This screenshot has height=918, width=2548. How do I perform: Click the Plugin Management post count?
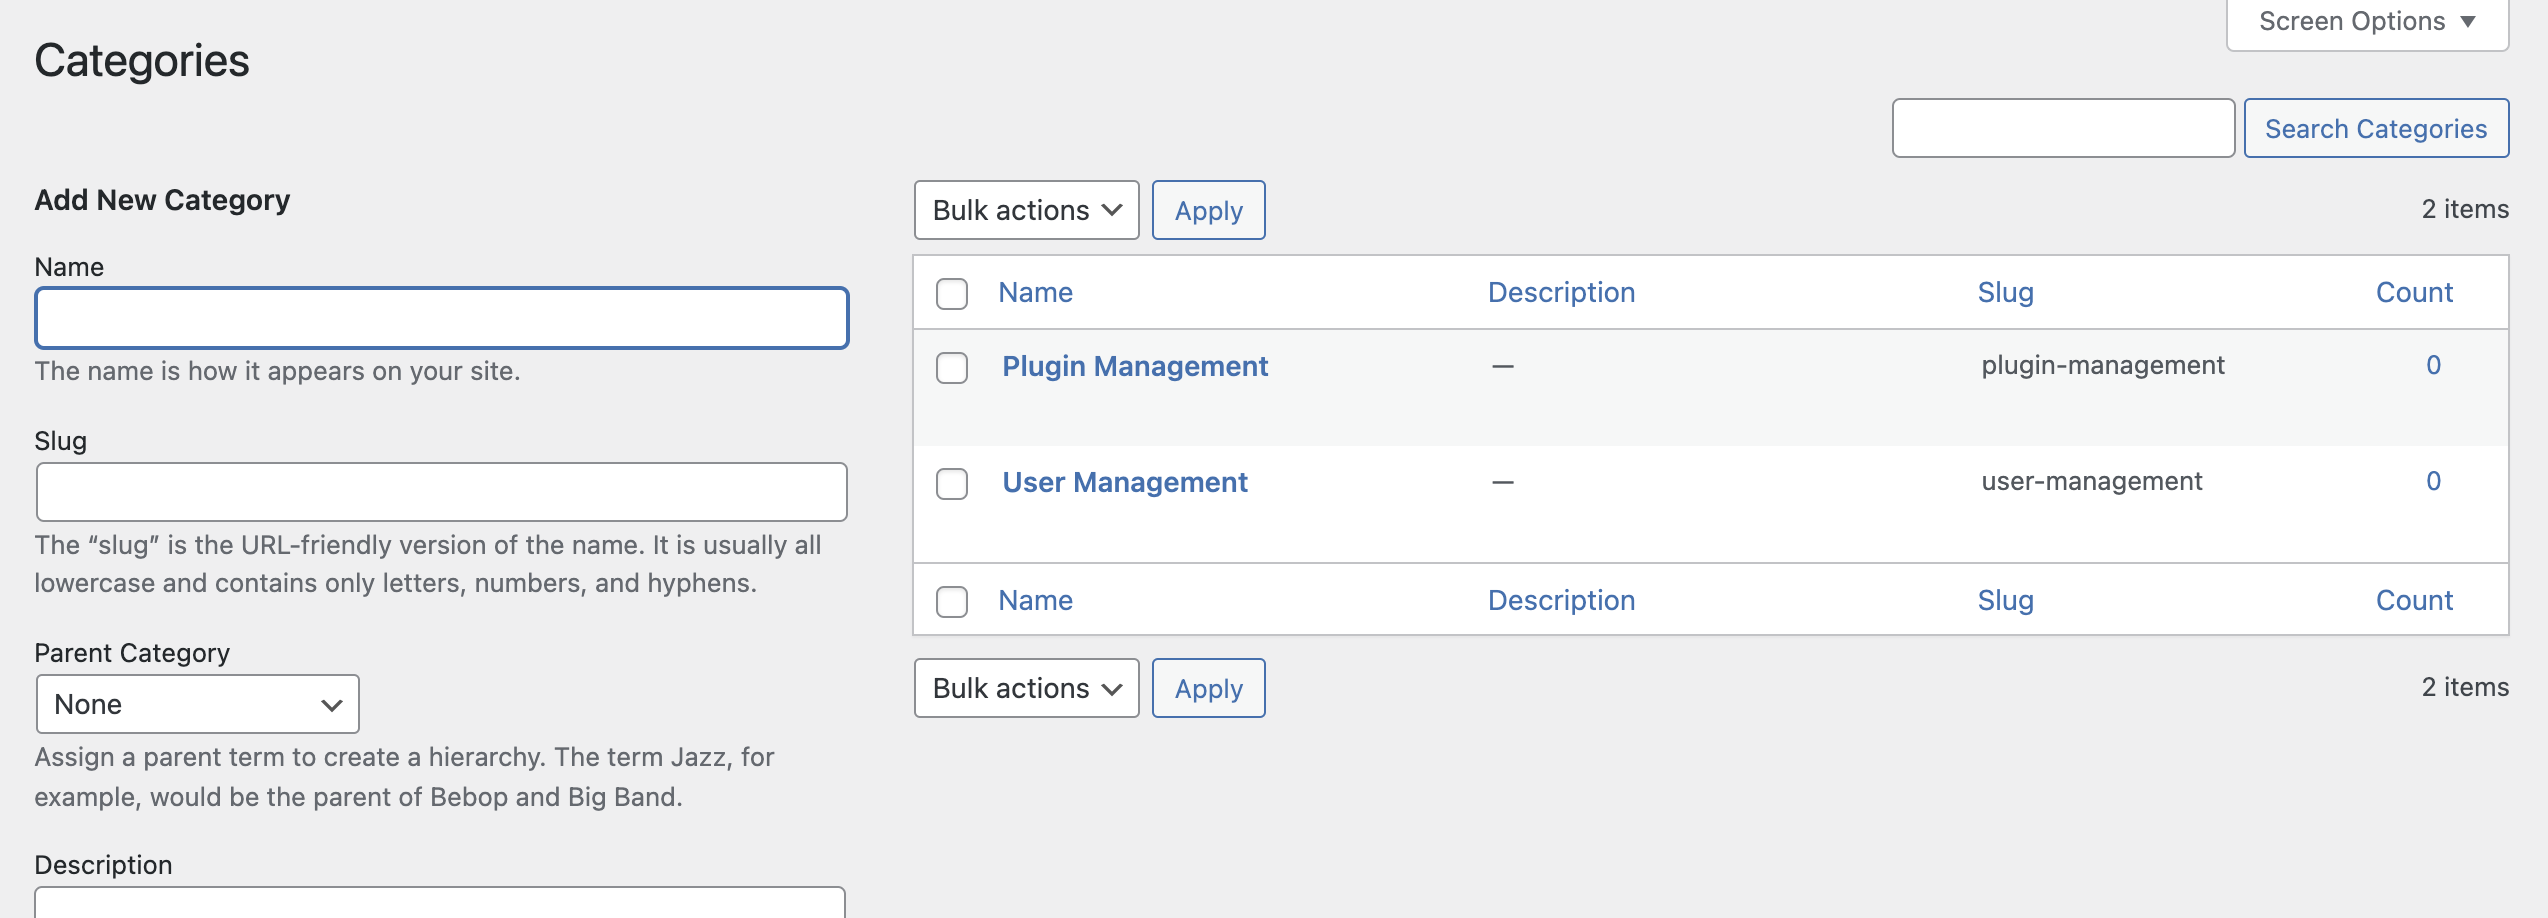[x=2433, y=366]
